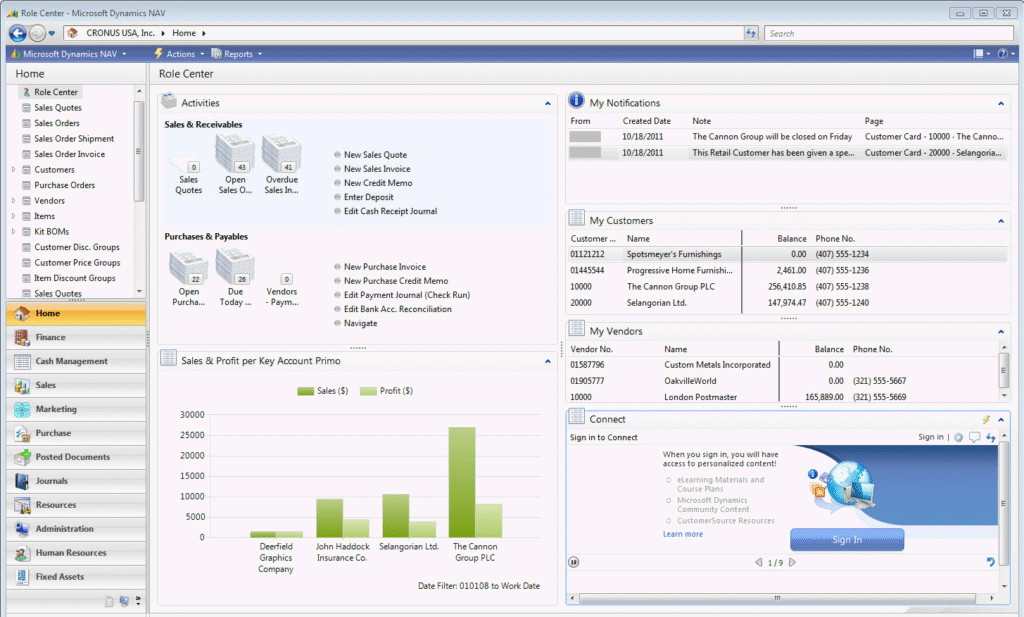1024x617 pixels.
Task: Click the Sales ($) legend swatch
Action: (x=306, y=391)
